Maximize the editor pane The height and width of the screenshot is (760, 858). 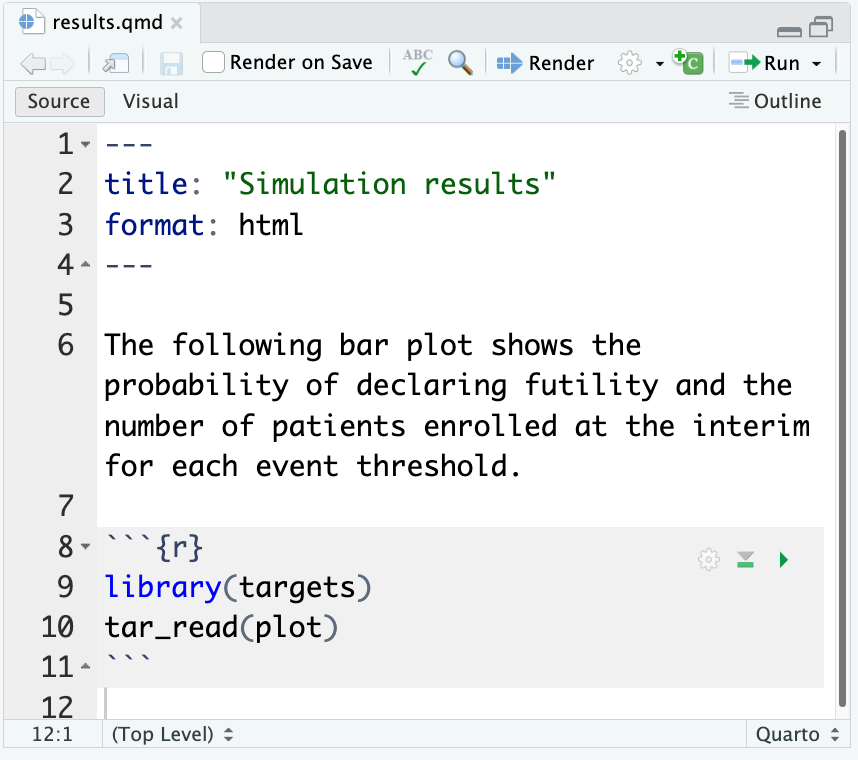[x=821, y=26]
